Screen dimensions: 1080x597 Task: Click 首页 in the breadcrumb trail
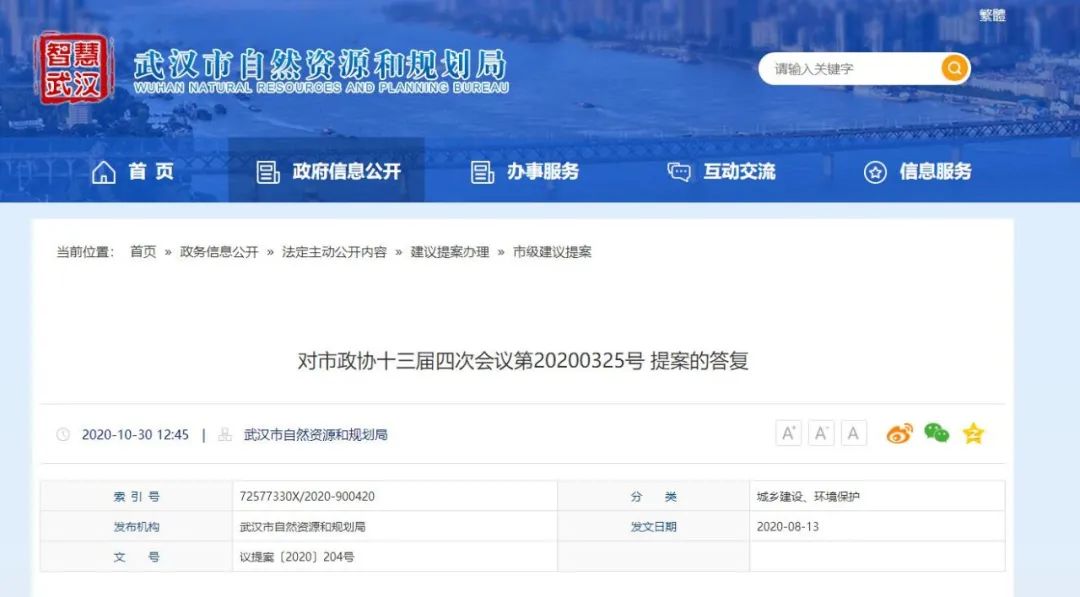point(143,252)
